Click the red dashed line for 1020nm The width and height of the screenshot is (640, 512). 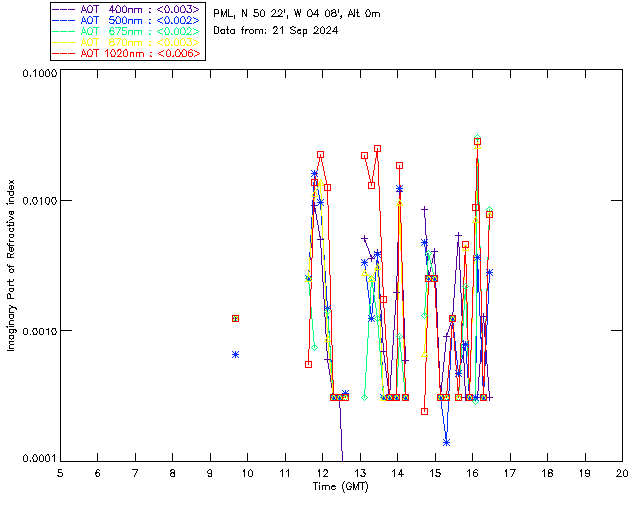65,53
